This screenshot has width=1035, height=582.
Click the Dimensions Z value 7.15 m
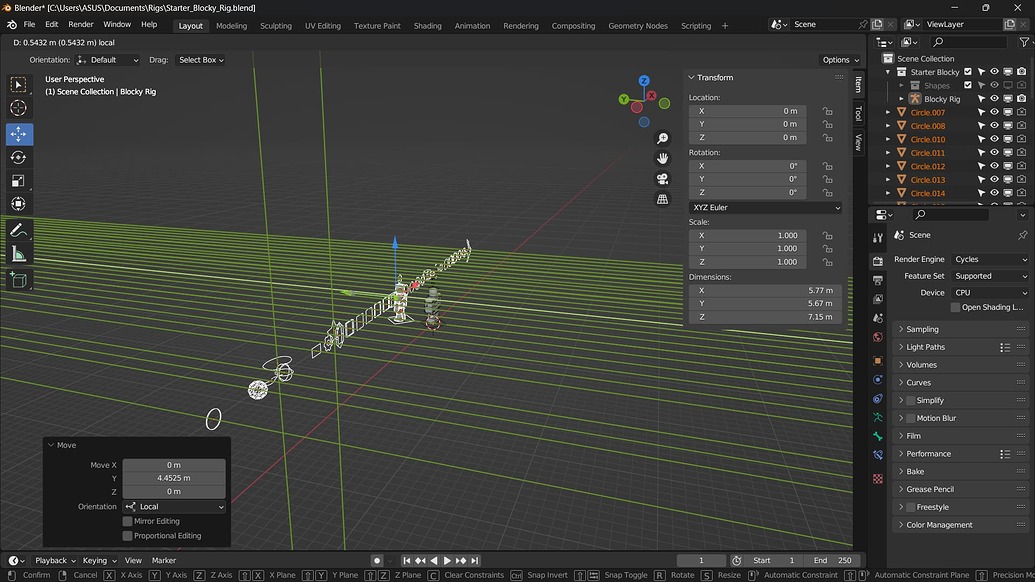(765, 317)
